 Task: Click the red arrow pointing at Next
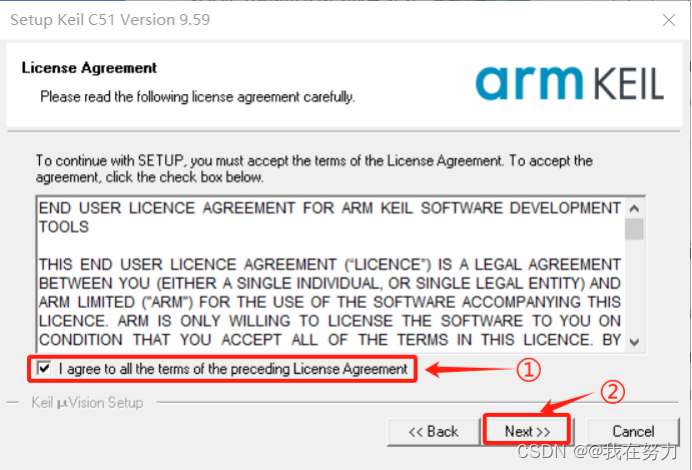point(567,403)
